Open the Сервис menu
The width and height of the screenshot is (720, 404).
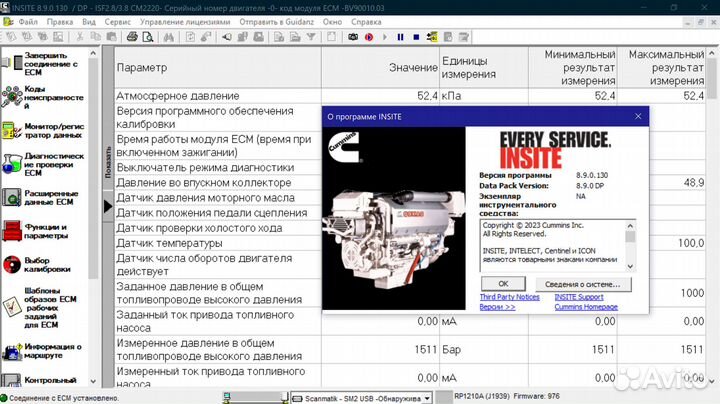118,20
